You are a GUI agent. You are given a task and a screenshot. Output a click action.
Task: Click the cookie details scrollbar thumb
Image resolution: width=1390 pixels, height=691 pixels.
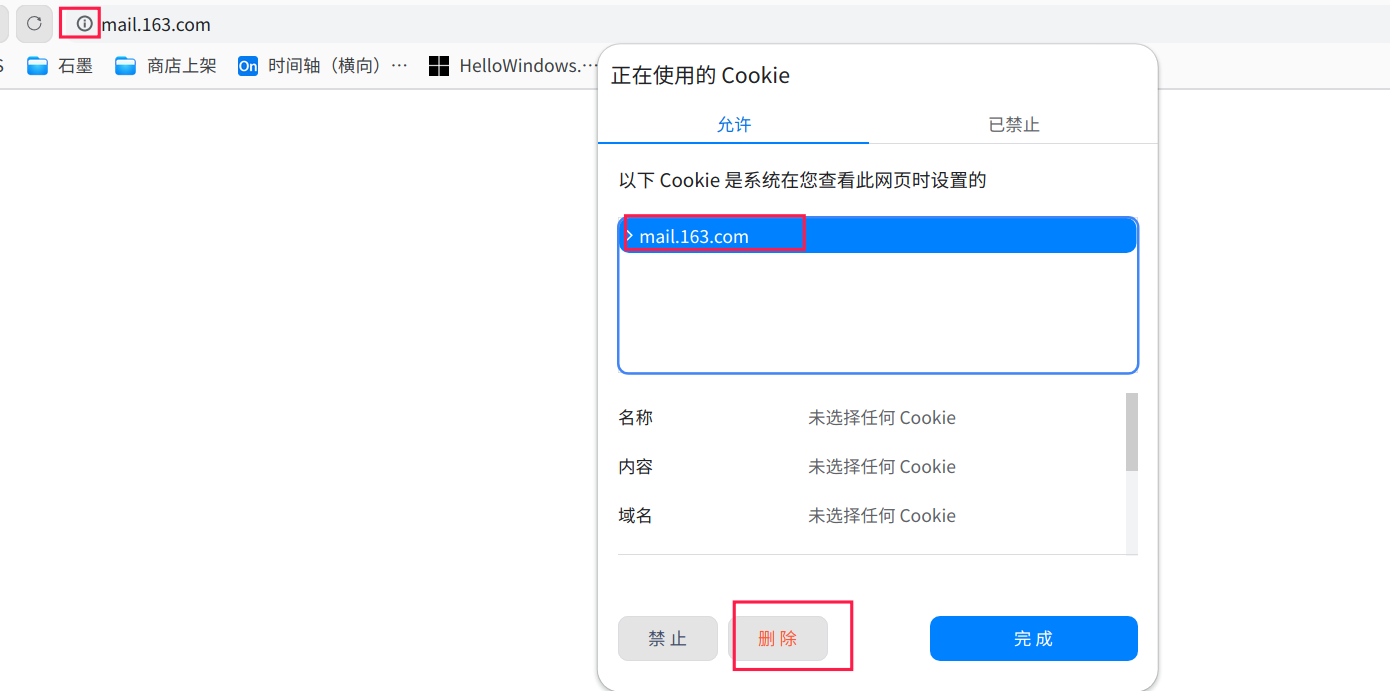pos(1132,432)
